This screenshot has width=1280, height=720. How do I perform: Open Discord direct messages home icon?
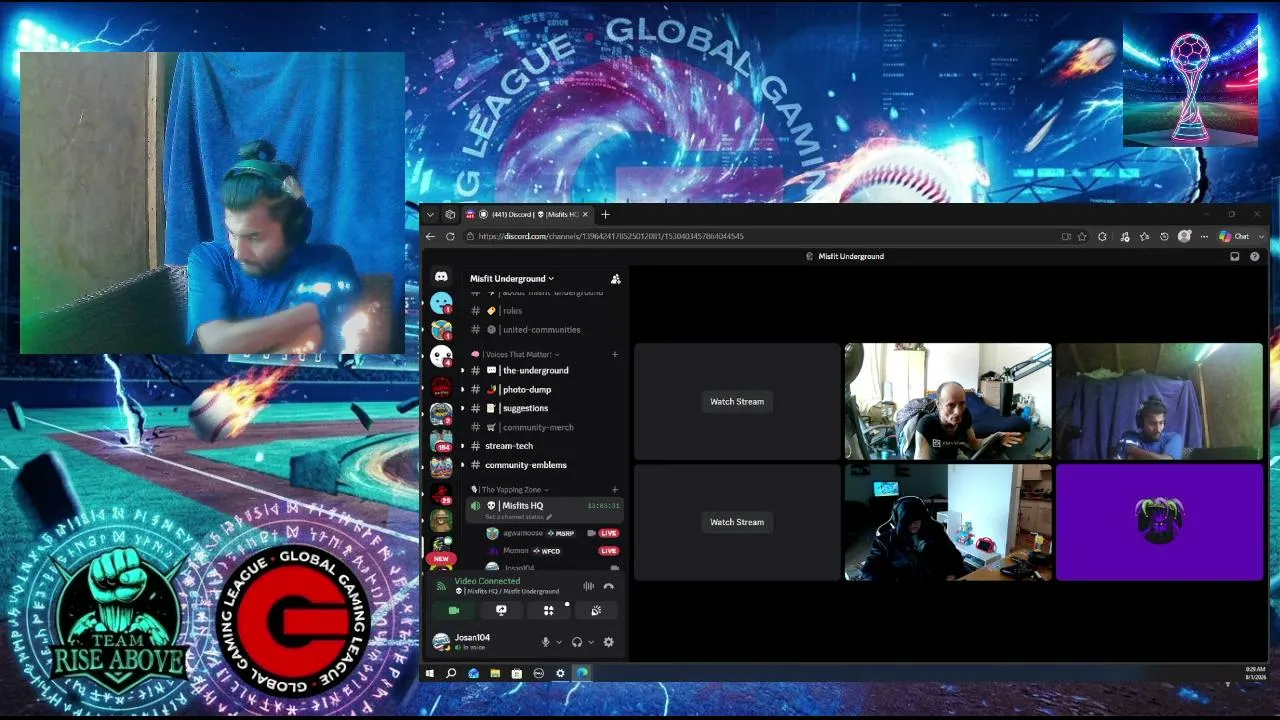point(441,277)
